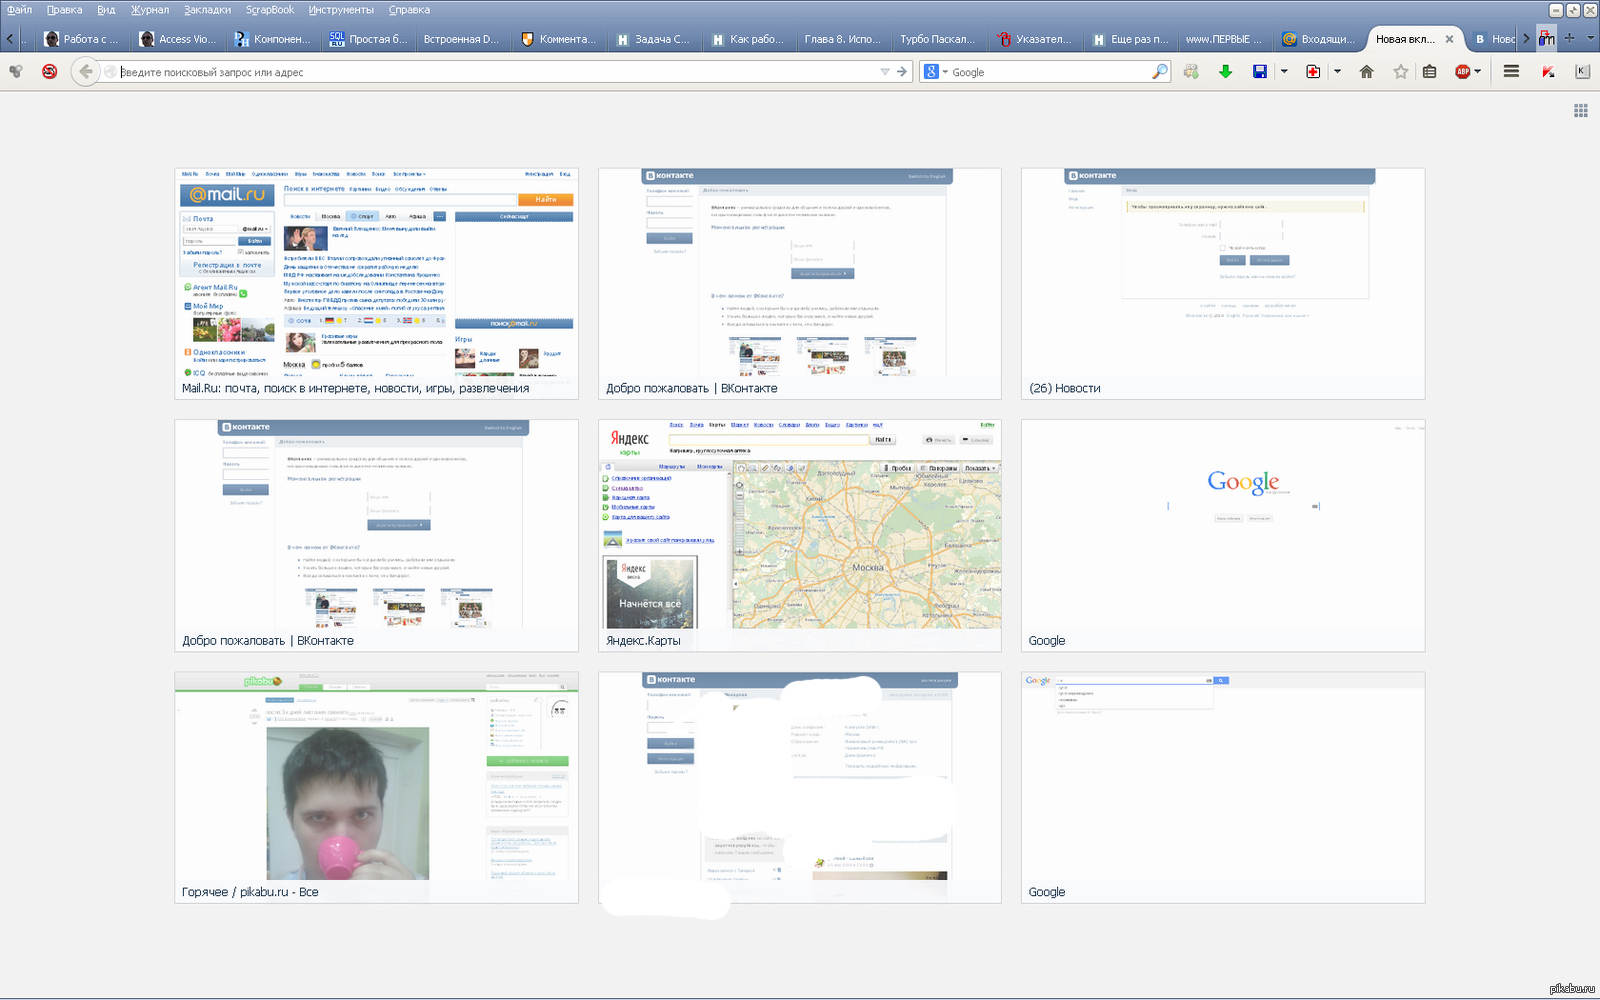Switch to the 'Коммента...' tab
The image size is (1600, 1000).
click(558, 39)
